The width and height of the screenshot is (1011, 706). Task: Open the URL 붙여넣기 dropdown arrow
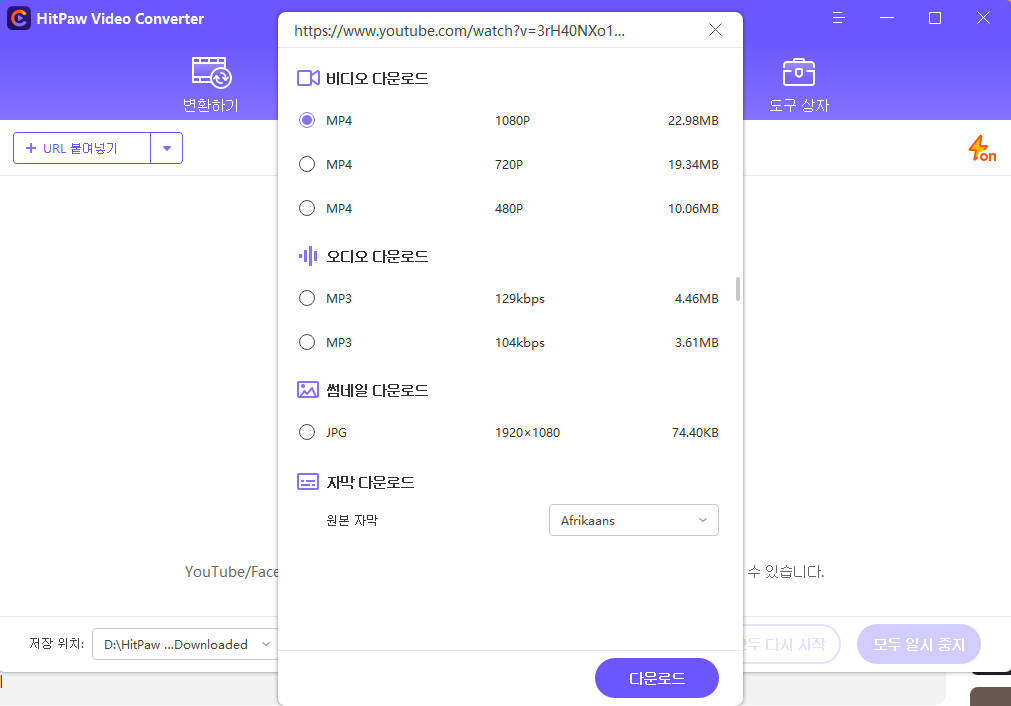[167, 148]
